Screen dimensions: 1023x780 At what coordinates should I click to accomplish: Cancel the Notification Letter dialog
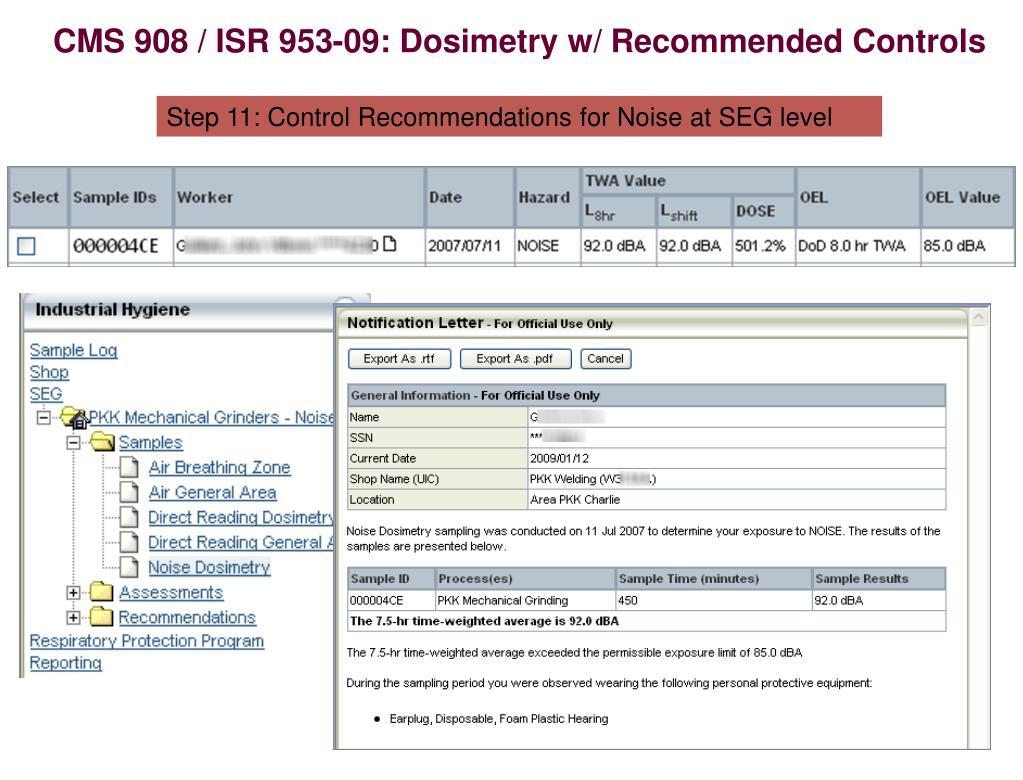click(605, 359)
